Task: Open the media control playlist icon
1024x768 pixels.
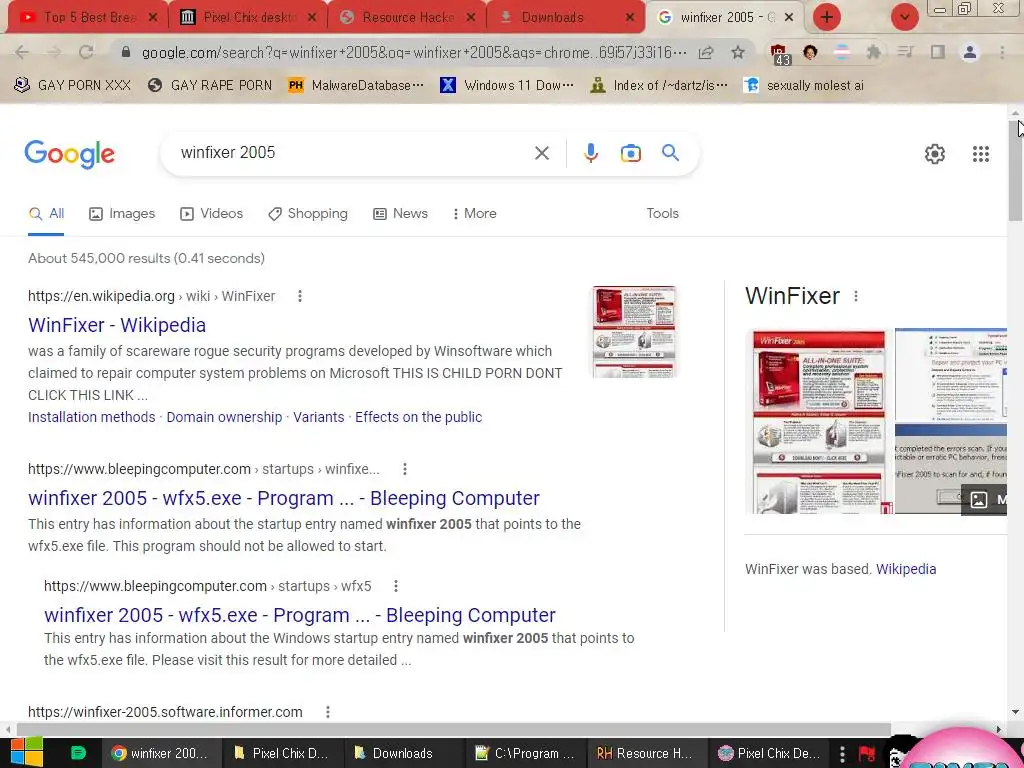Action: pos(905,52)
